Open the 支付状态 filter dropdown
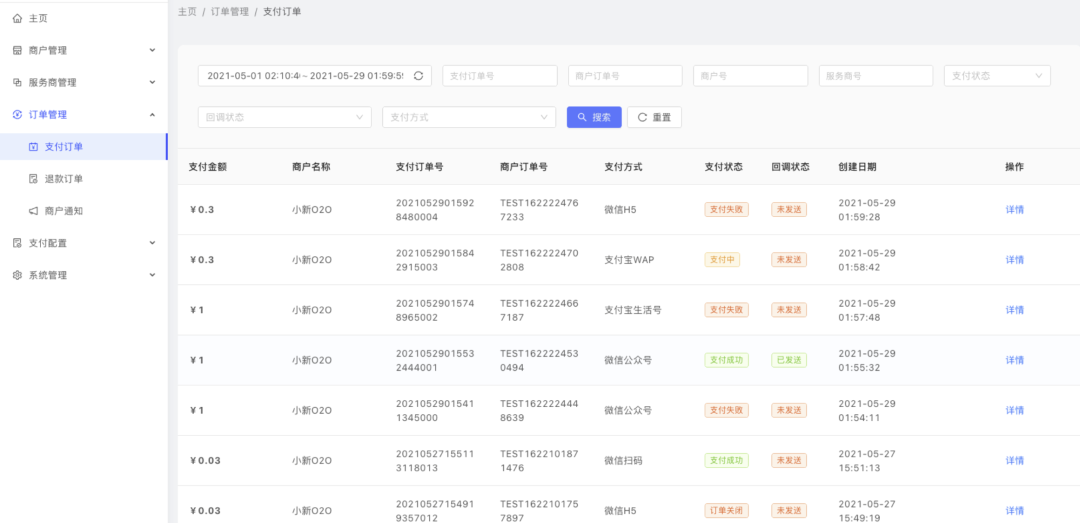The width and height of the screenshot is (1080, 523). point(996,76)
